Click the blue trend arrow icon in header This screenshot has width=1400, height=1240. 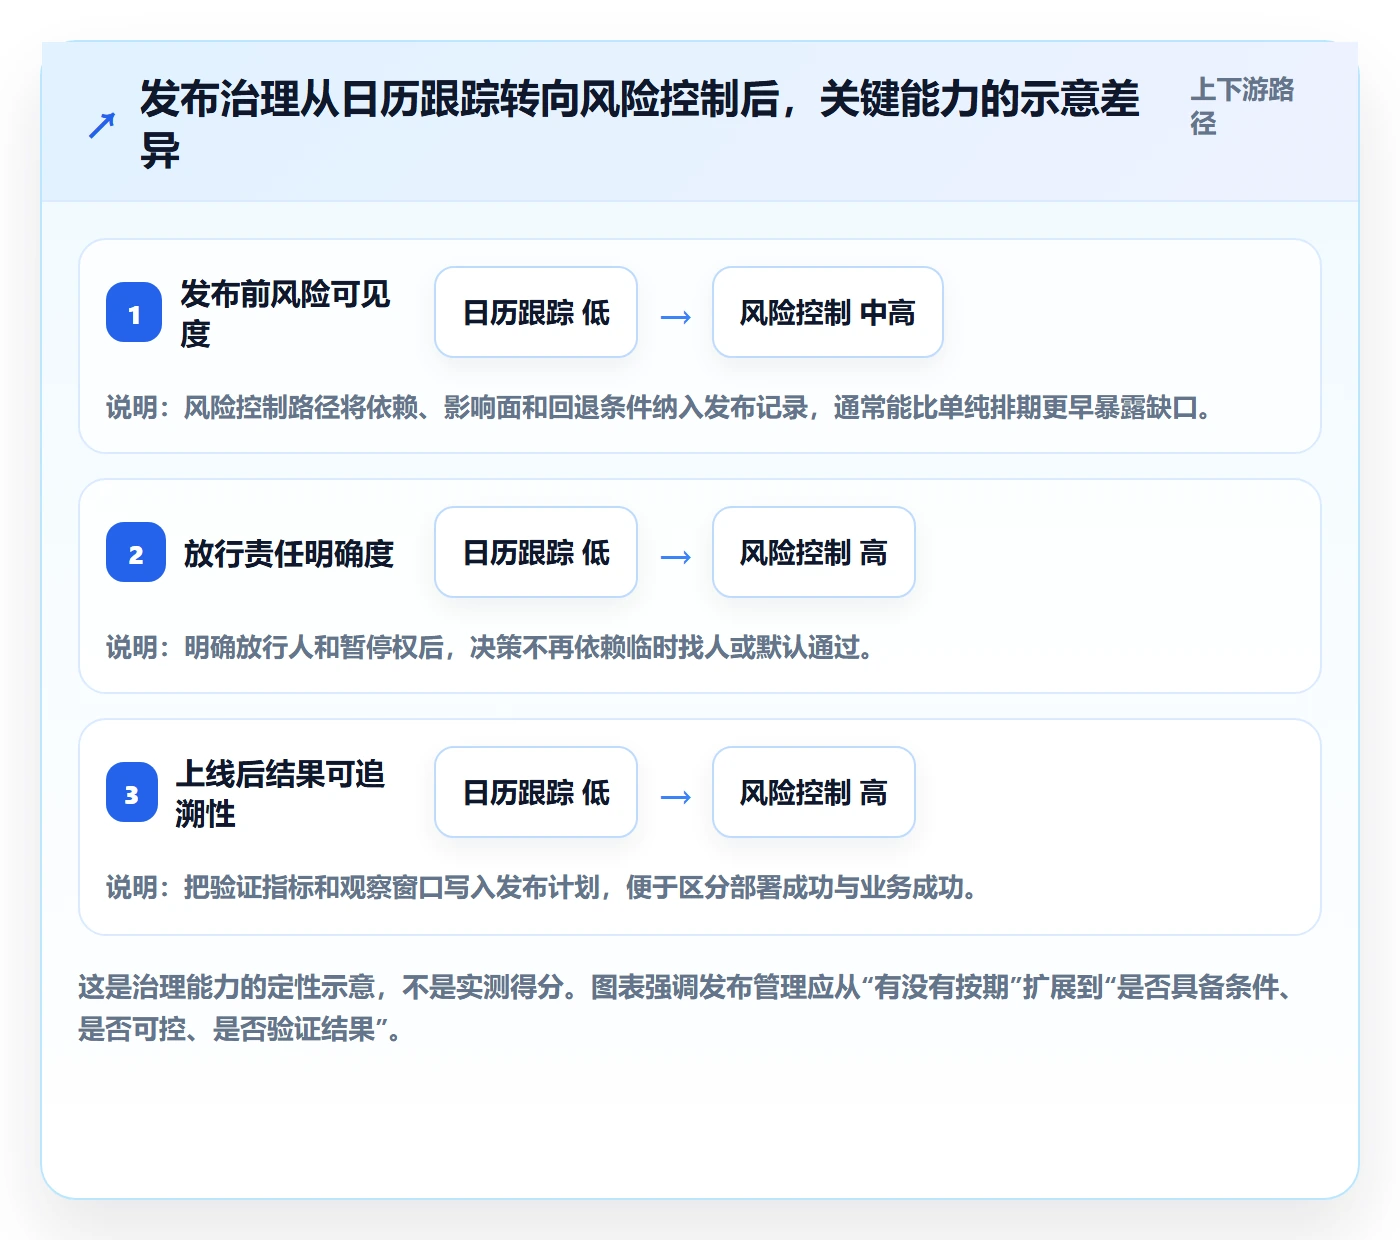point(102,125)
